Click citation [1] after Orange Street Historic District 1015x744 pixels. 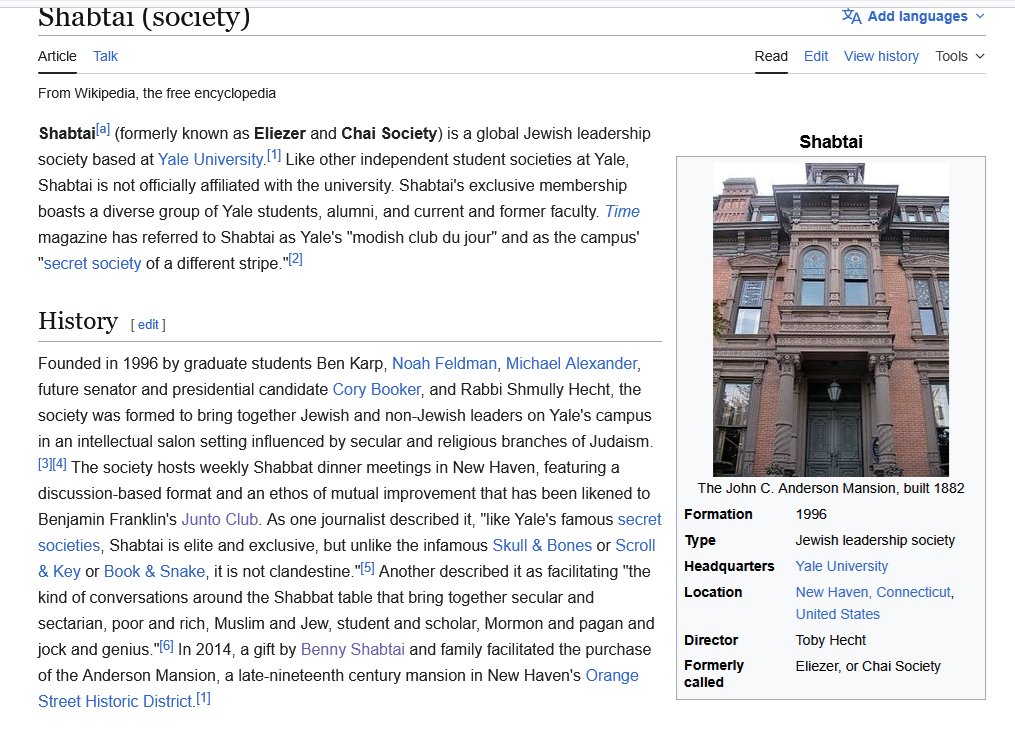pyautogui.click(x=203, y=697)
